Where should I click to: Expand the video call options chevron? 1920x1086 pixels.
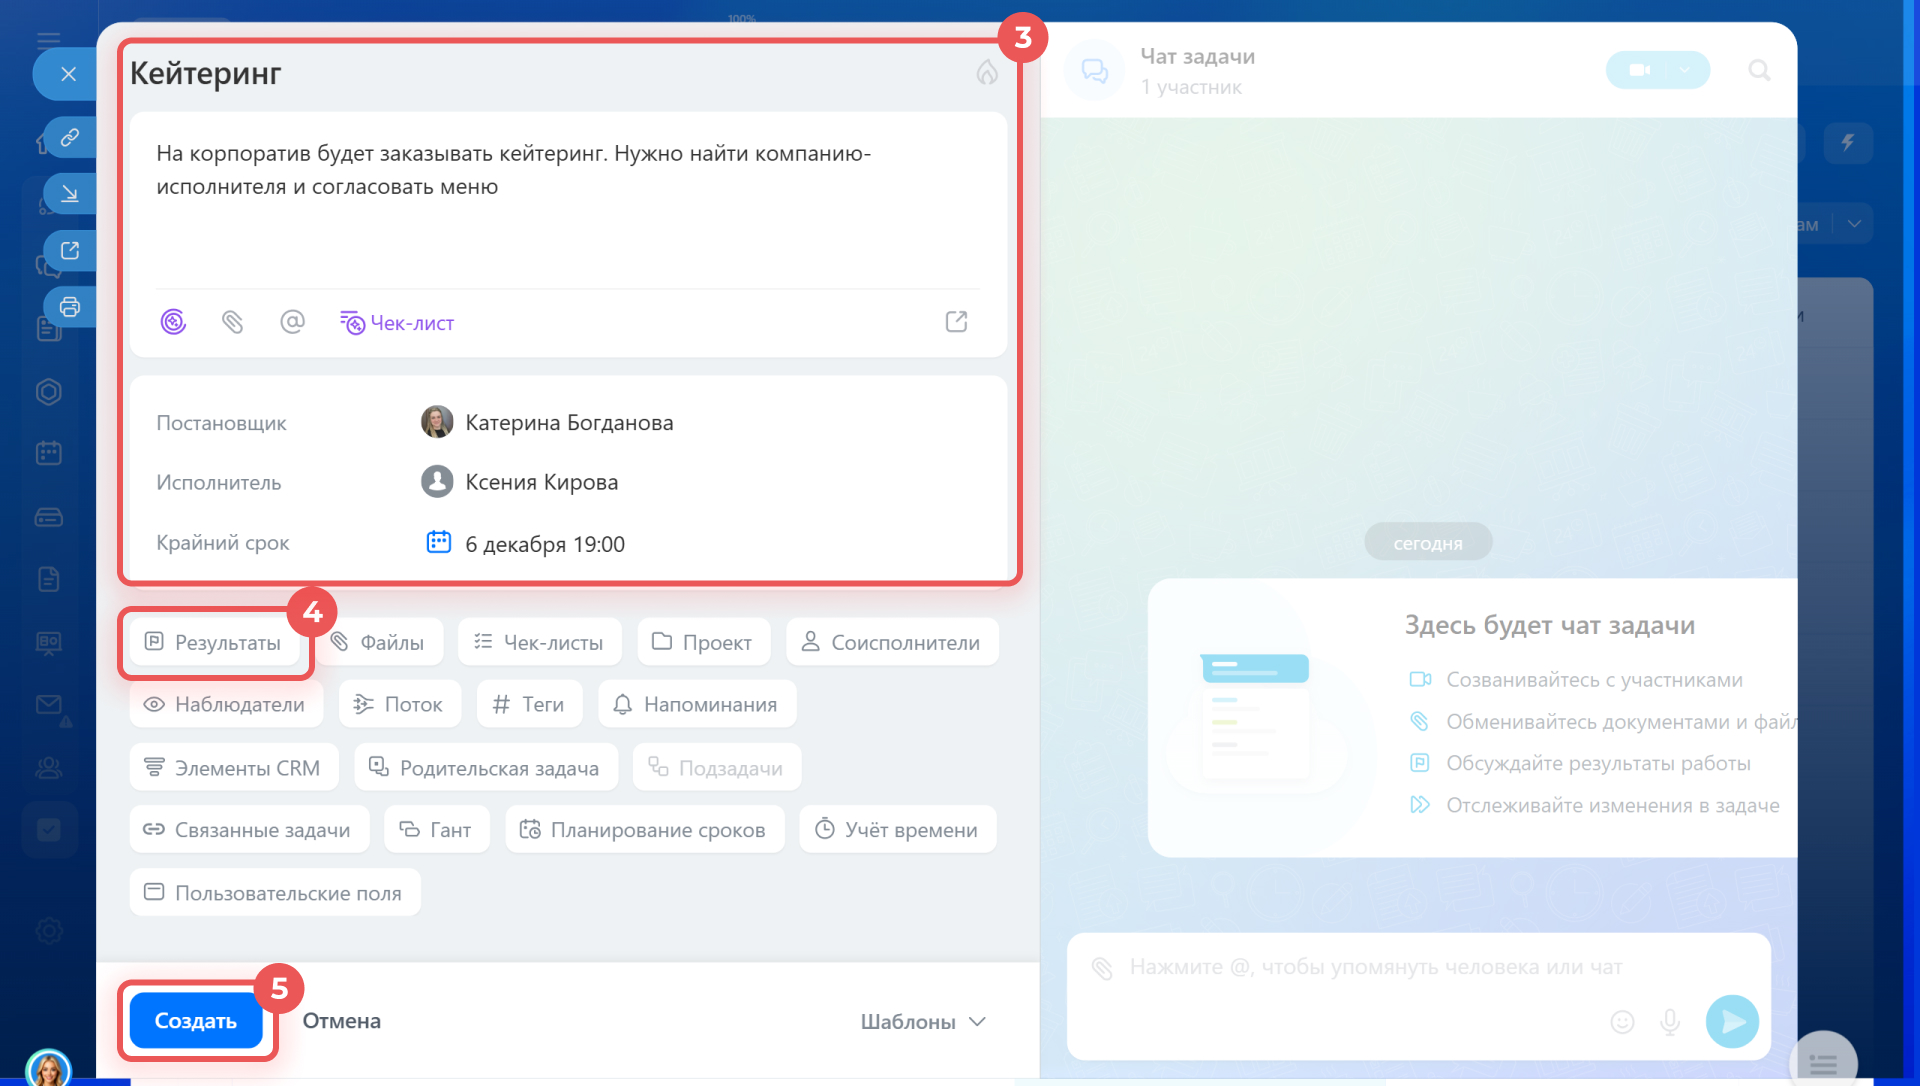click(1685, 70)
